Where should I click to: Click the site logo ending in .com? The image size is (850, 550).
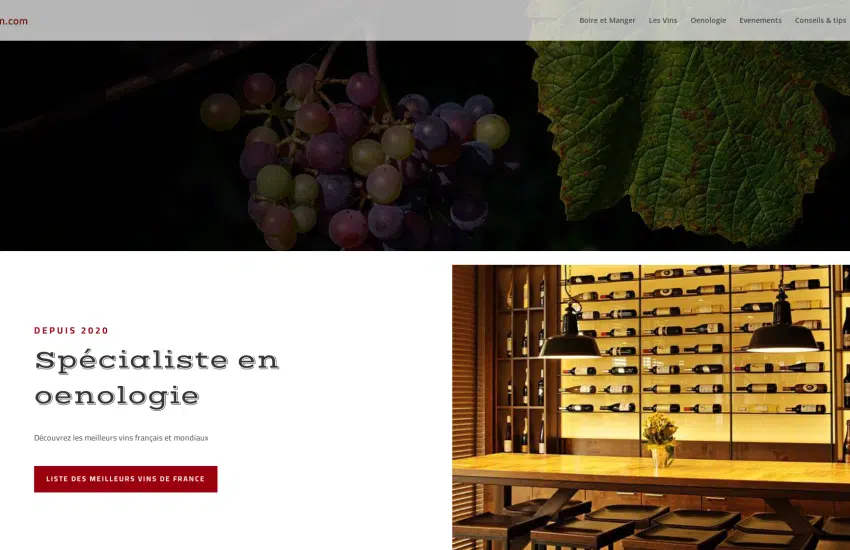(14, 21)
